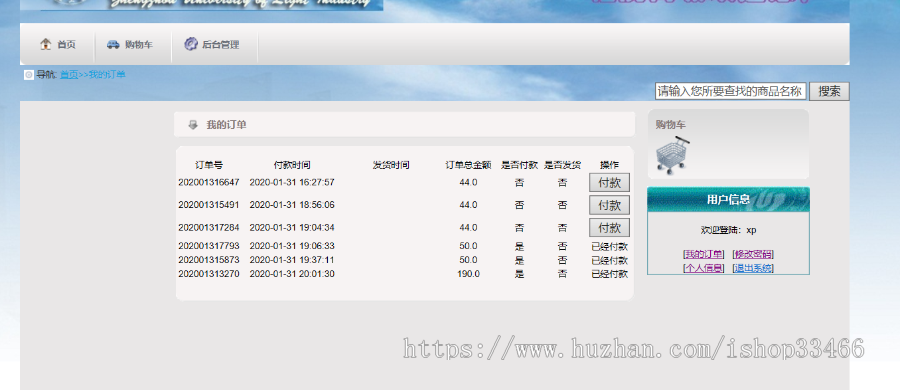The height and width of the screenshot is (390, 900).
Task: Click the 欢迎登陆: xp welcome text
Action: 728,230
